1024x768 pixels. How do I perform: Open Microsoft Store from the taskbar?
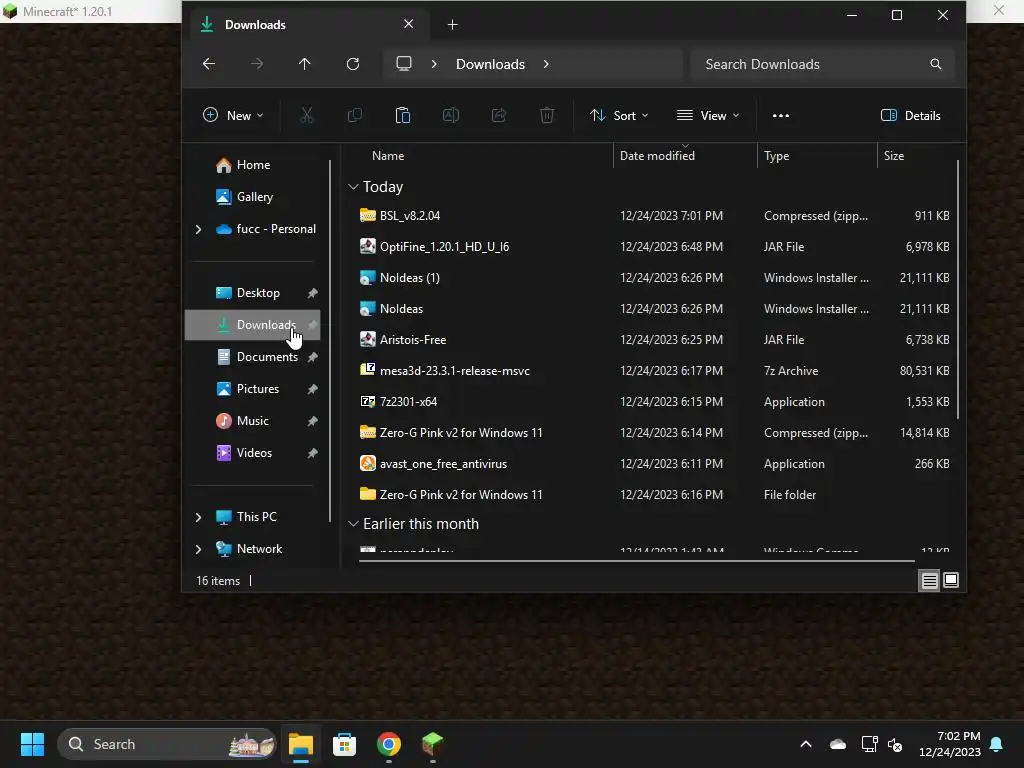(x=344, y=744)
